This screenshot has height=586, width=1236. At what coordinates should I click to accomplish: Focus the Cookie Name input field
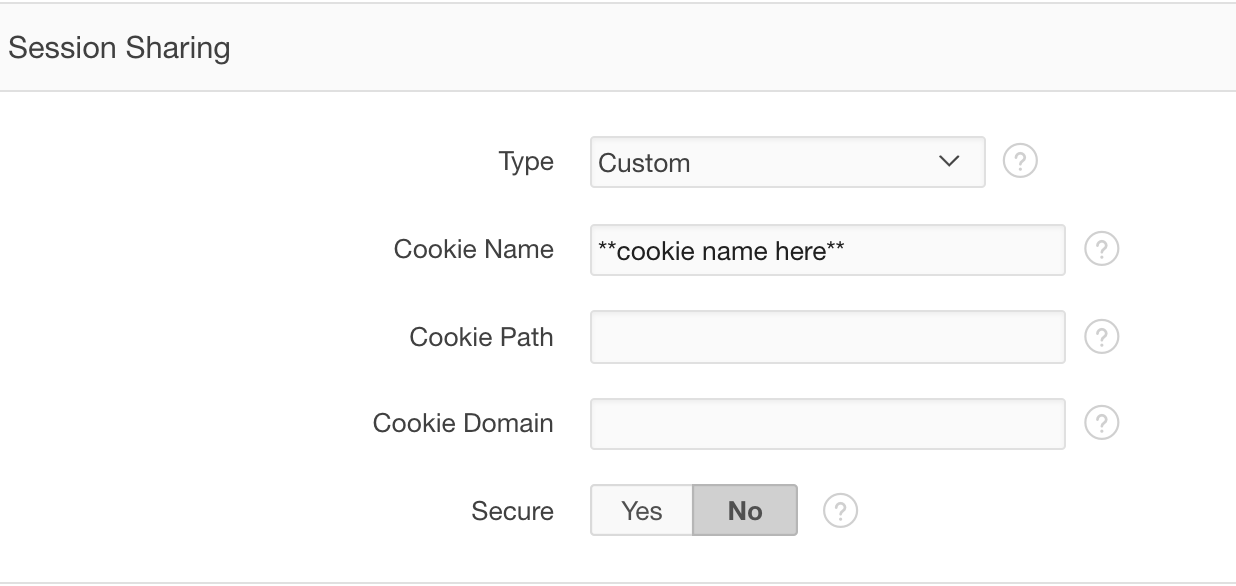828,249
